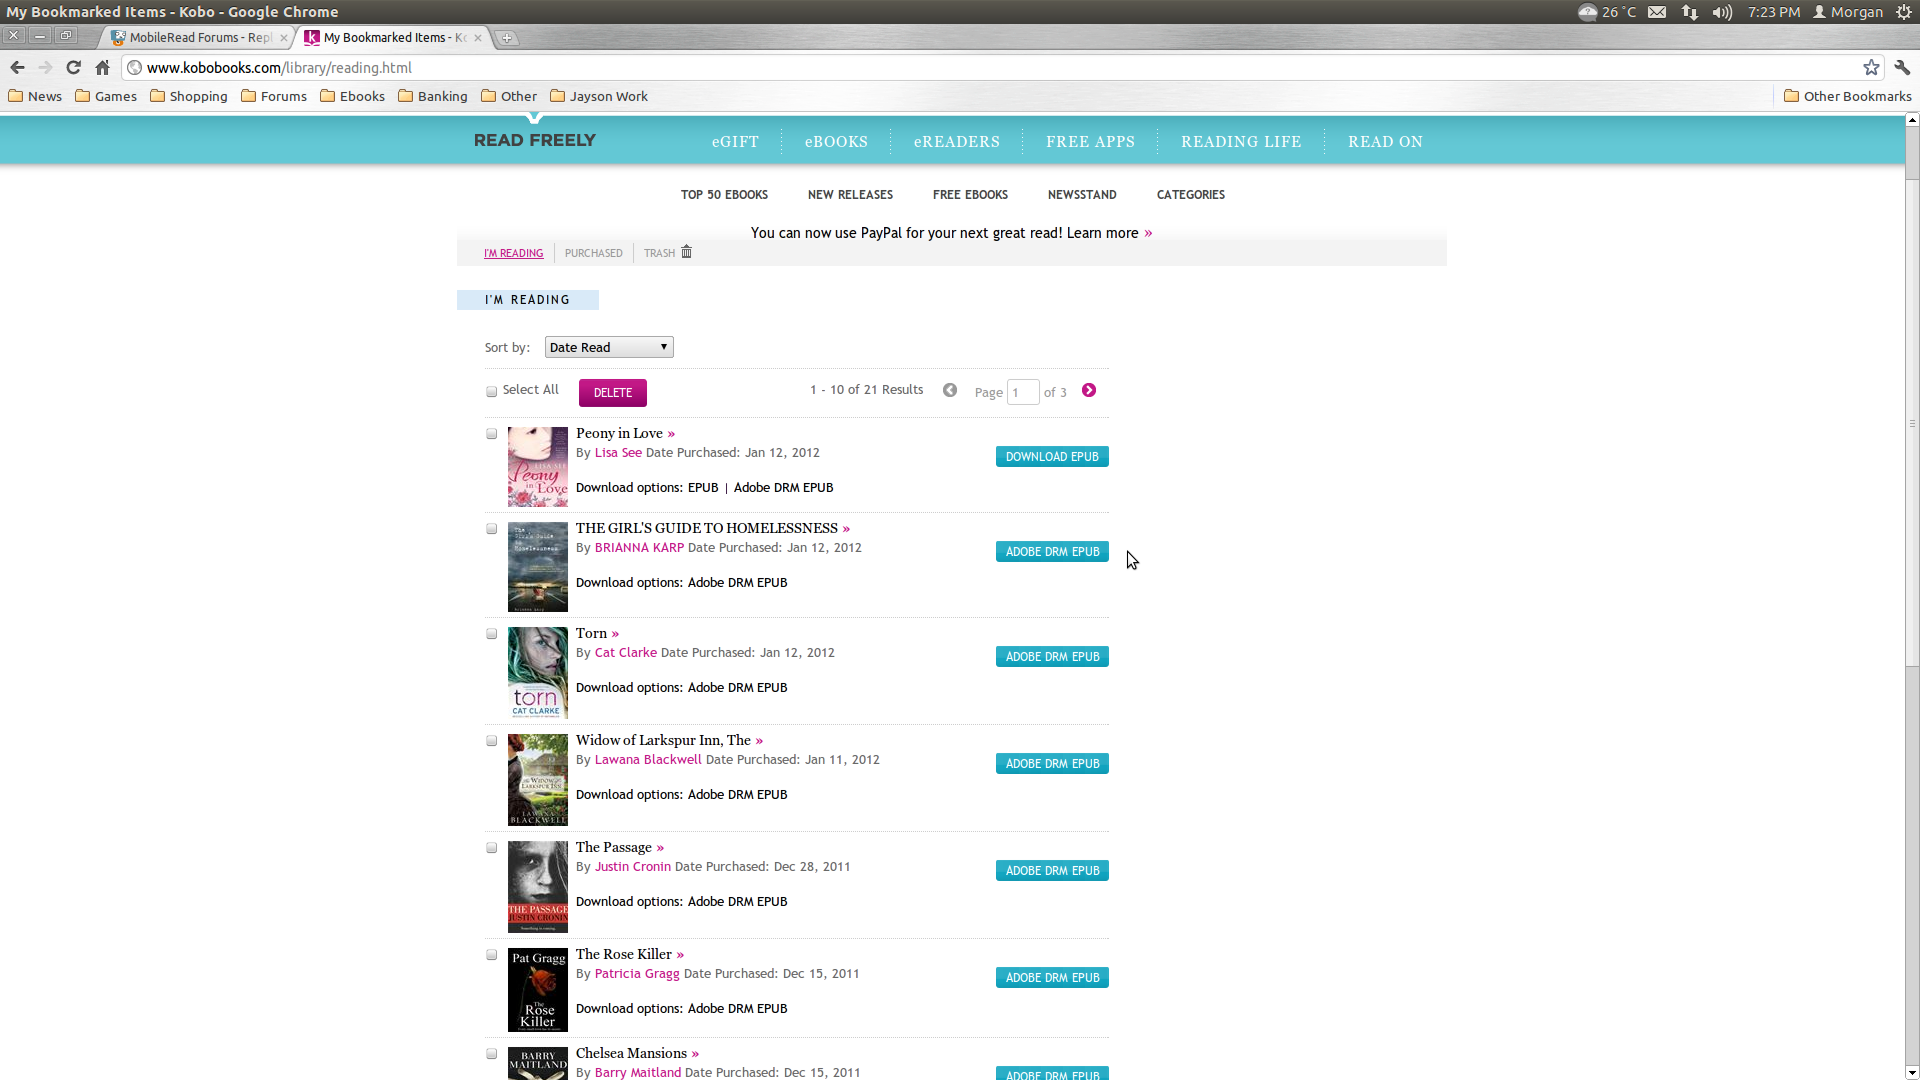Switch to the Purchased tab
This screenshot has width=1920, height=1080.
click(x=593, y=253)
